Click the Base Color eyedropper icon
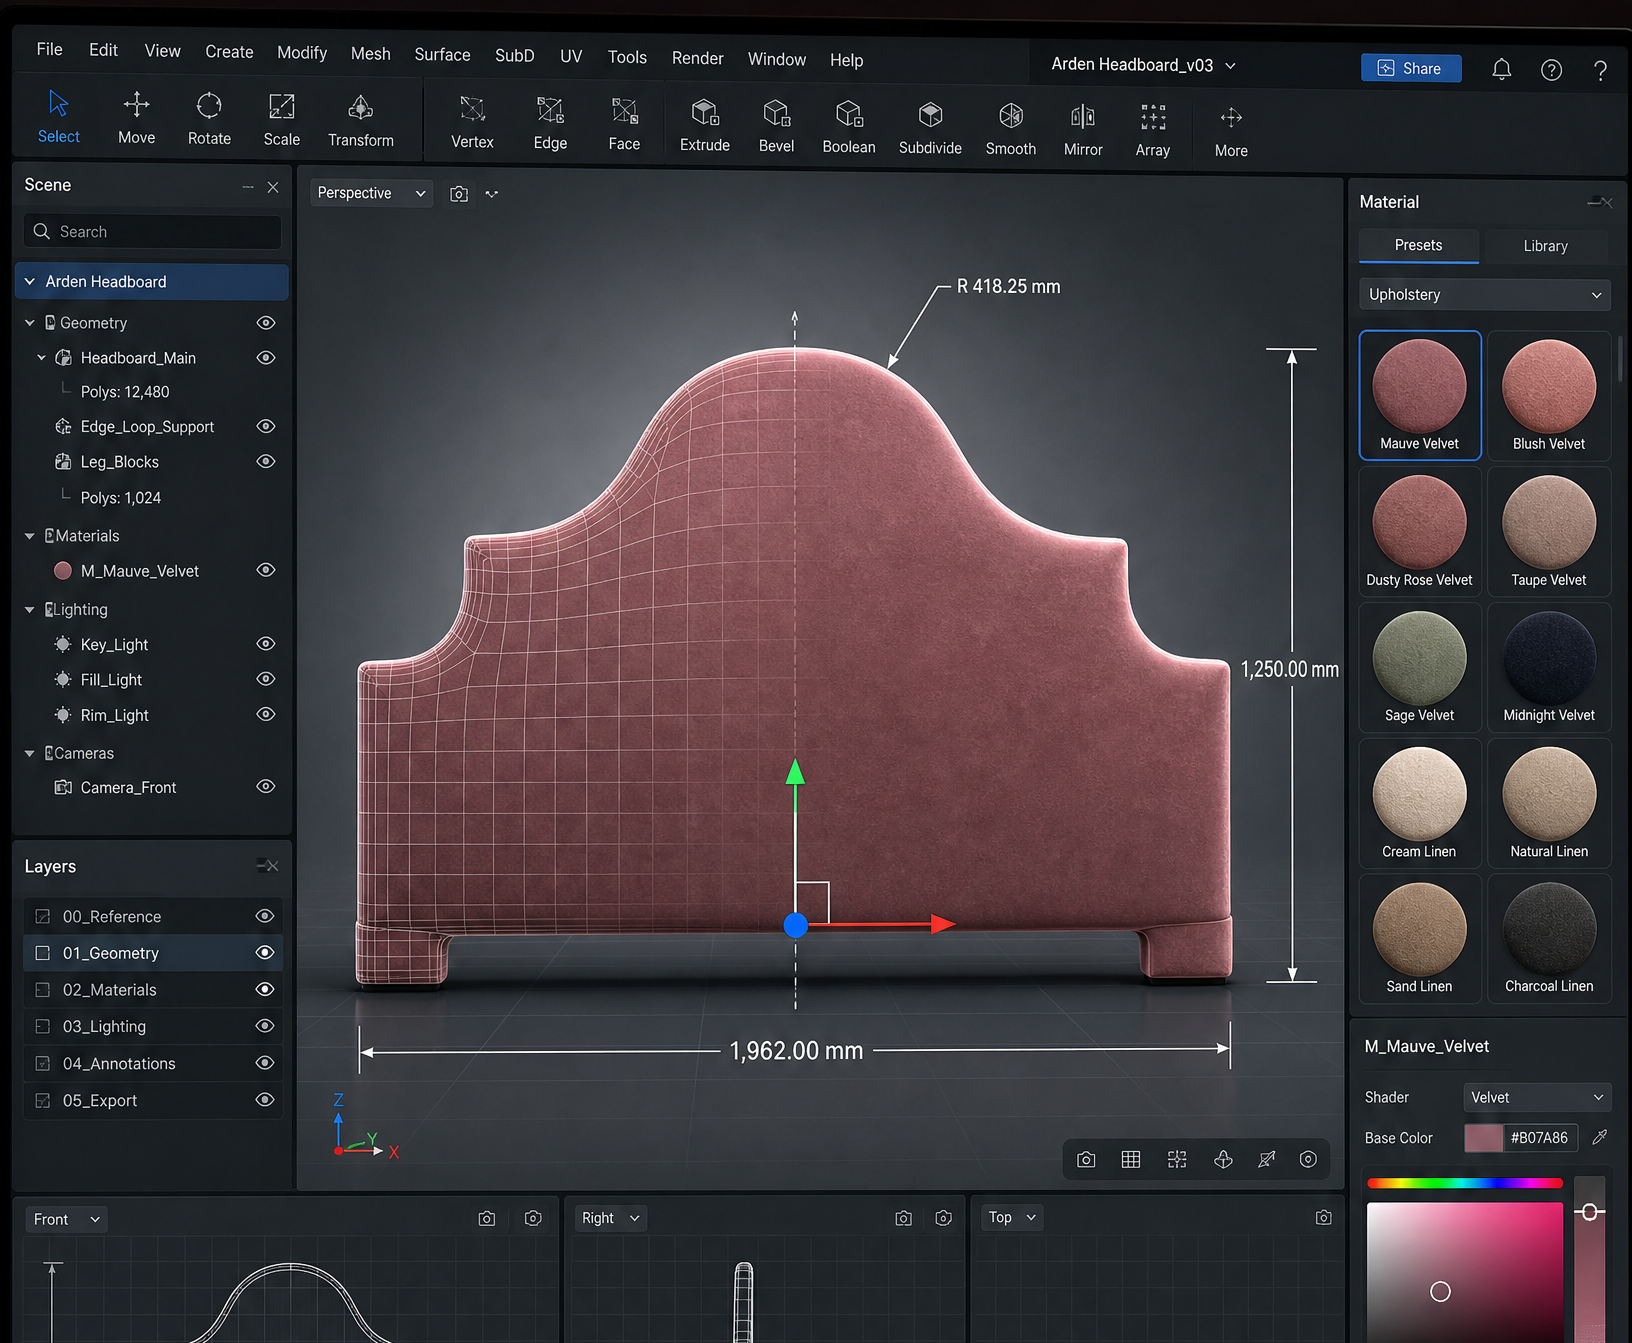 click(x=1599, y=1137)
